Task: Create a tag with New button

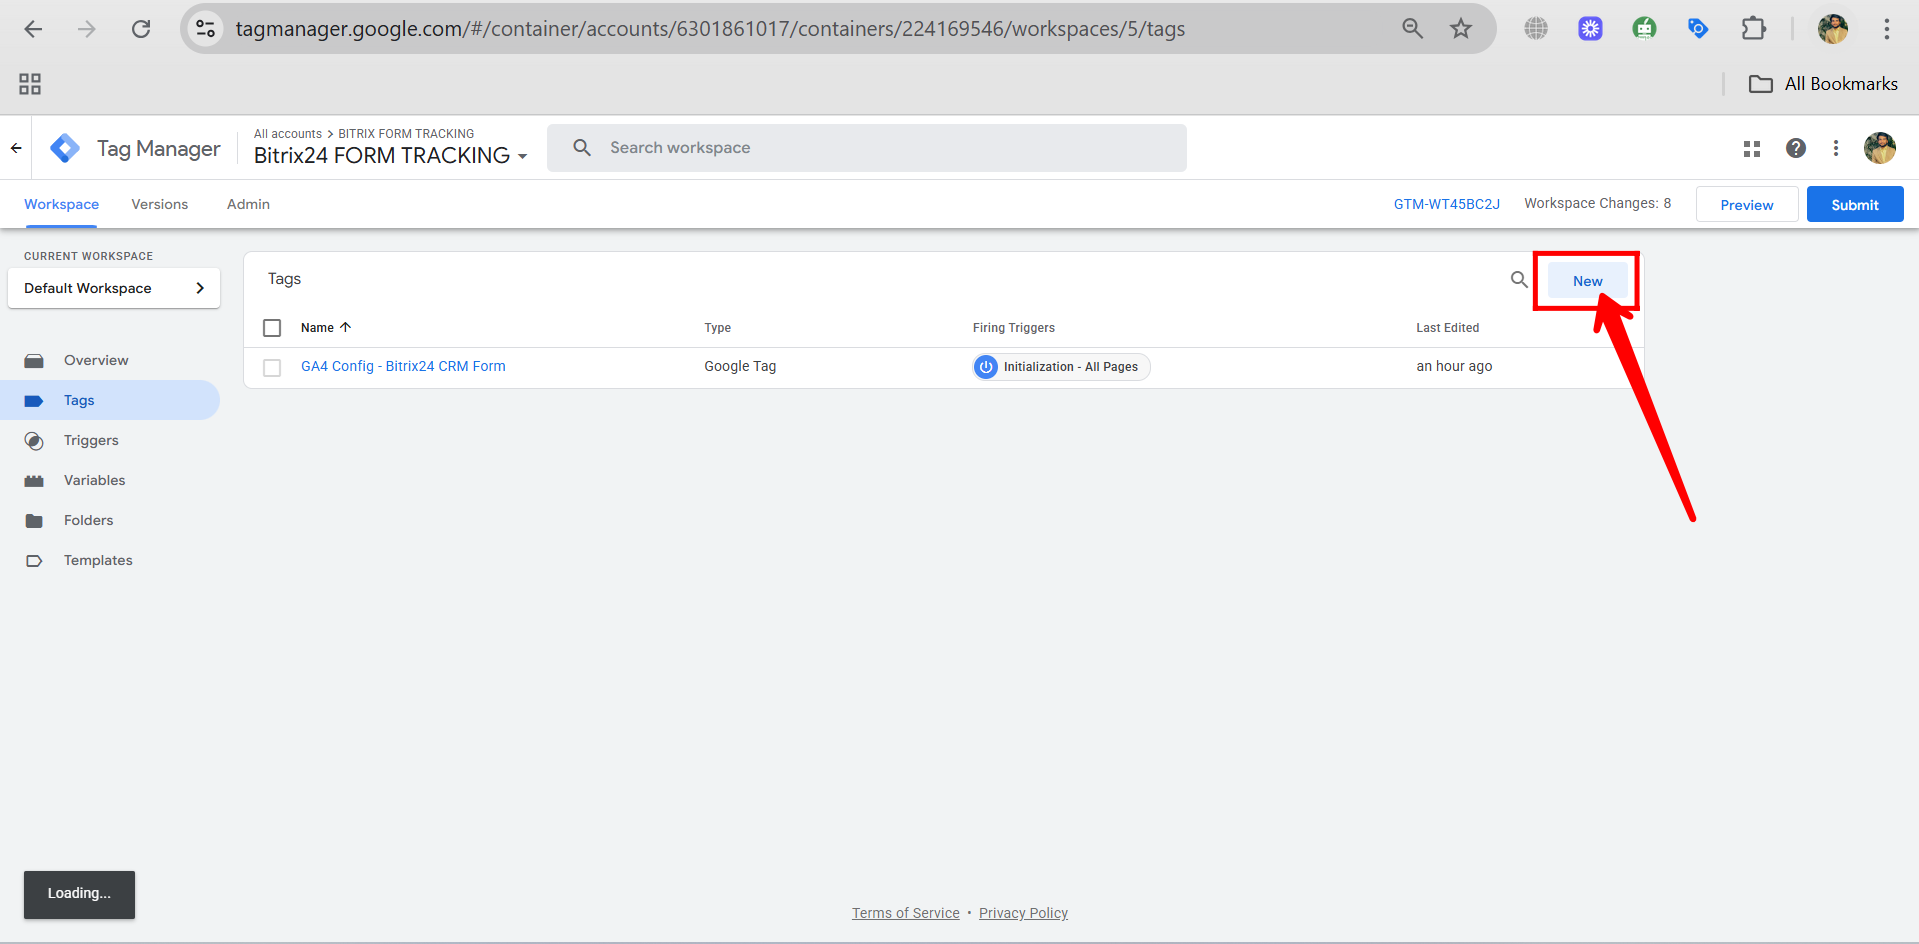Action: [x=1587, y=281]
